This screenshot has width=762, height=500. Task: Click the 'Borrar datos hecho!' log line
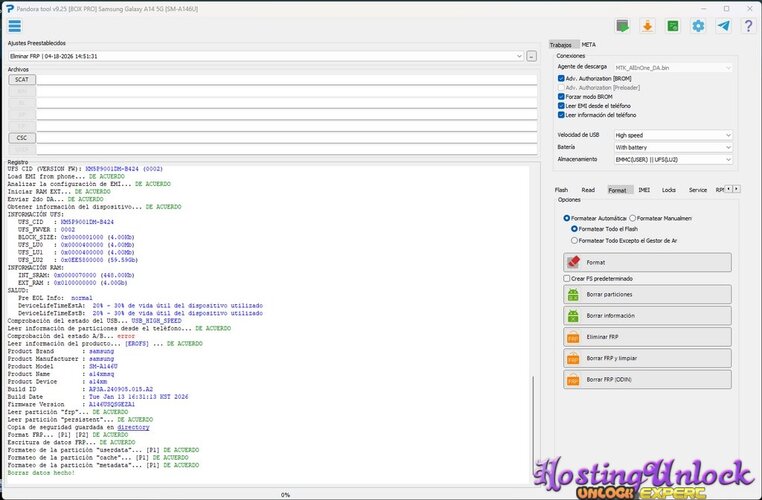click(x=41, y=473)
